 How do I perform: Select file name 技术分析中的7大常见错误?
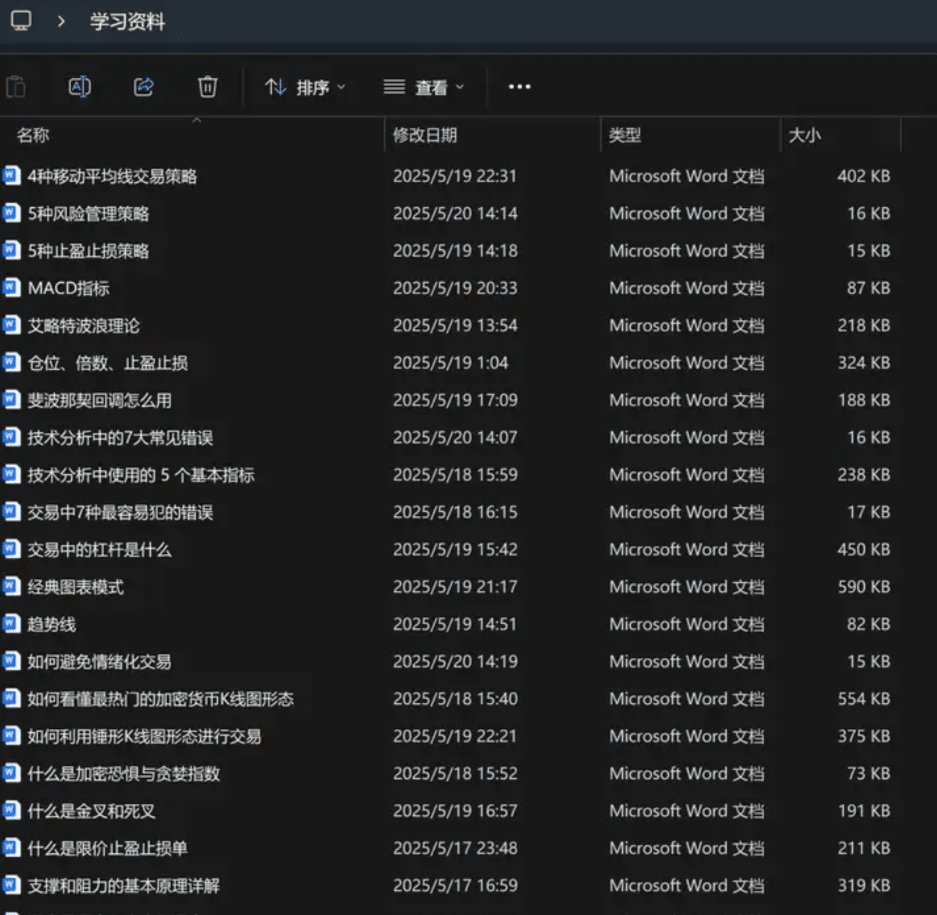click(120, 437)
